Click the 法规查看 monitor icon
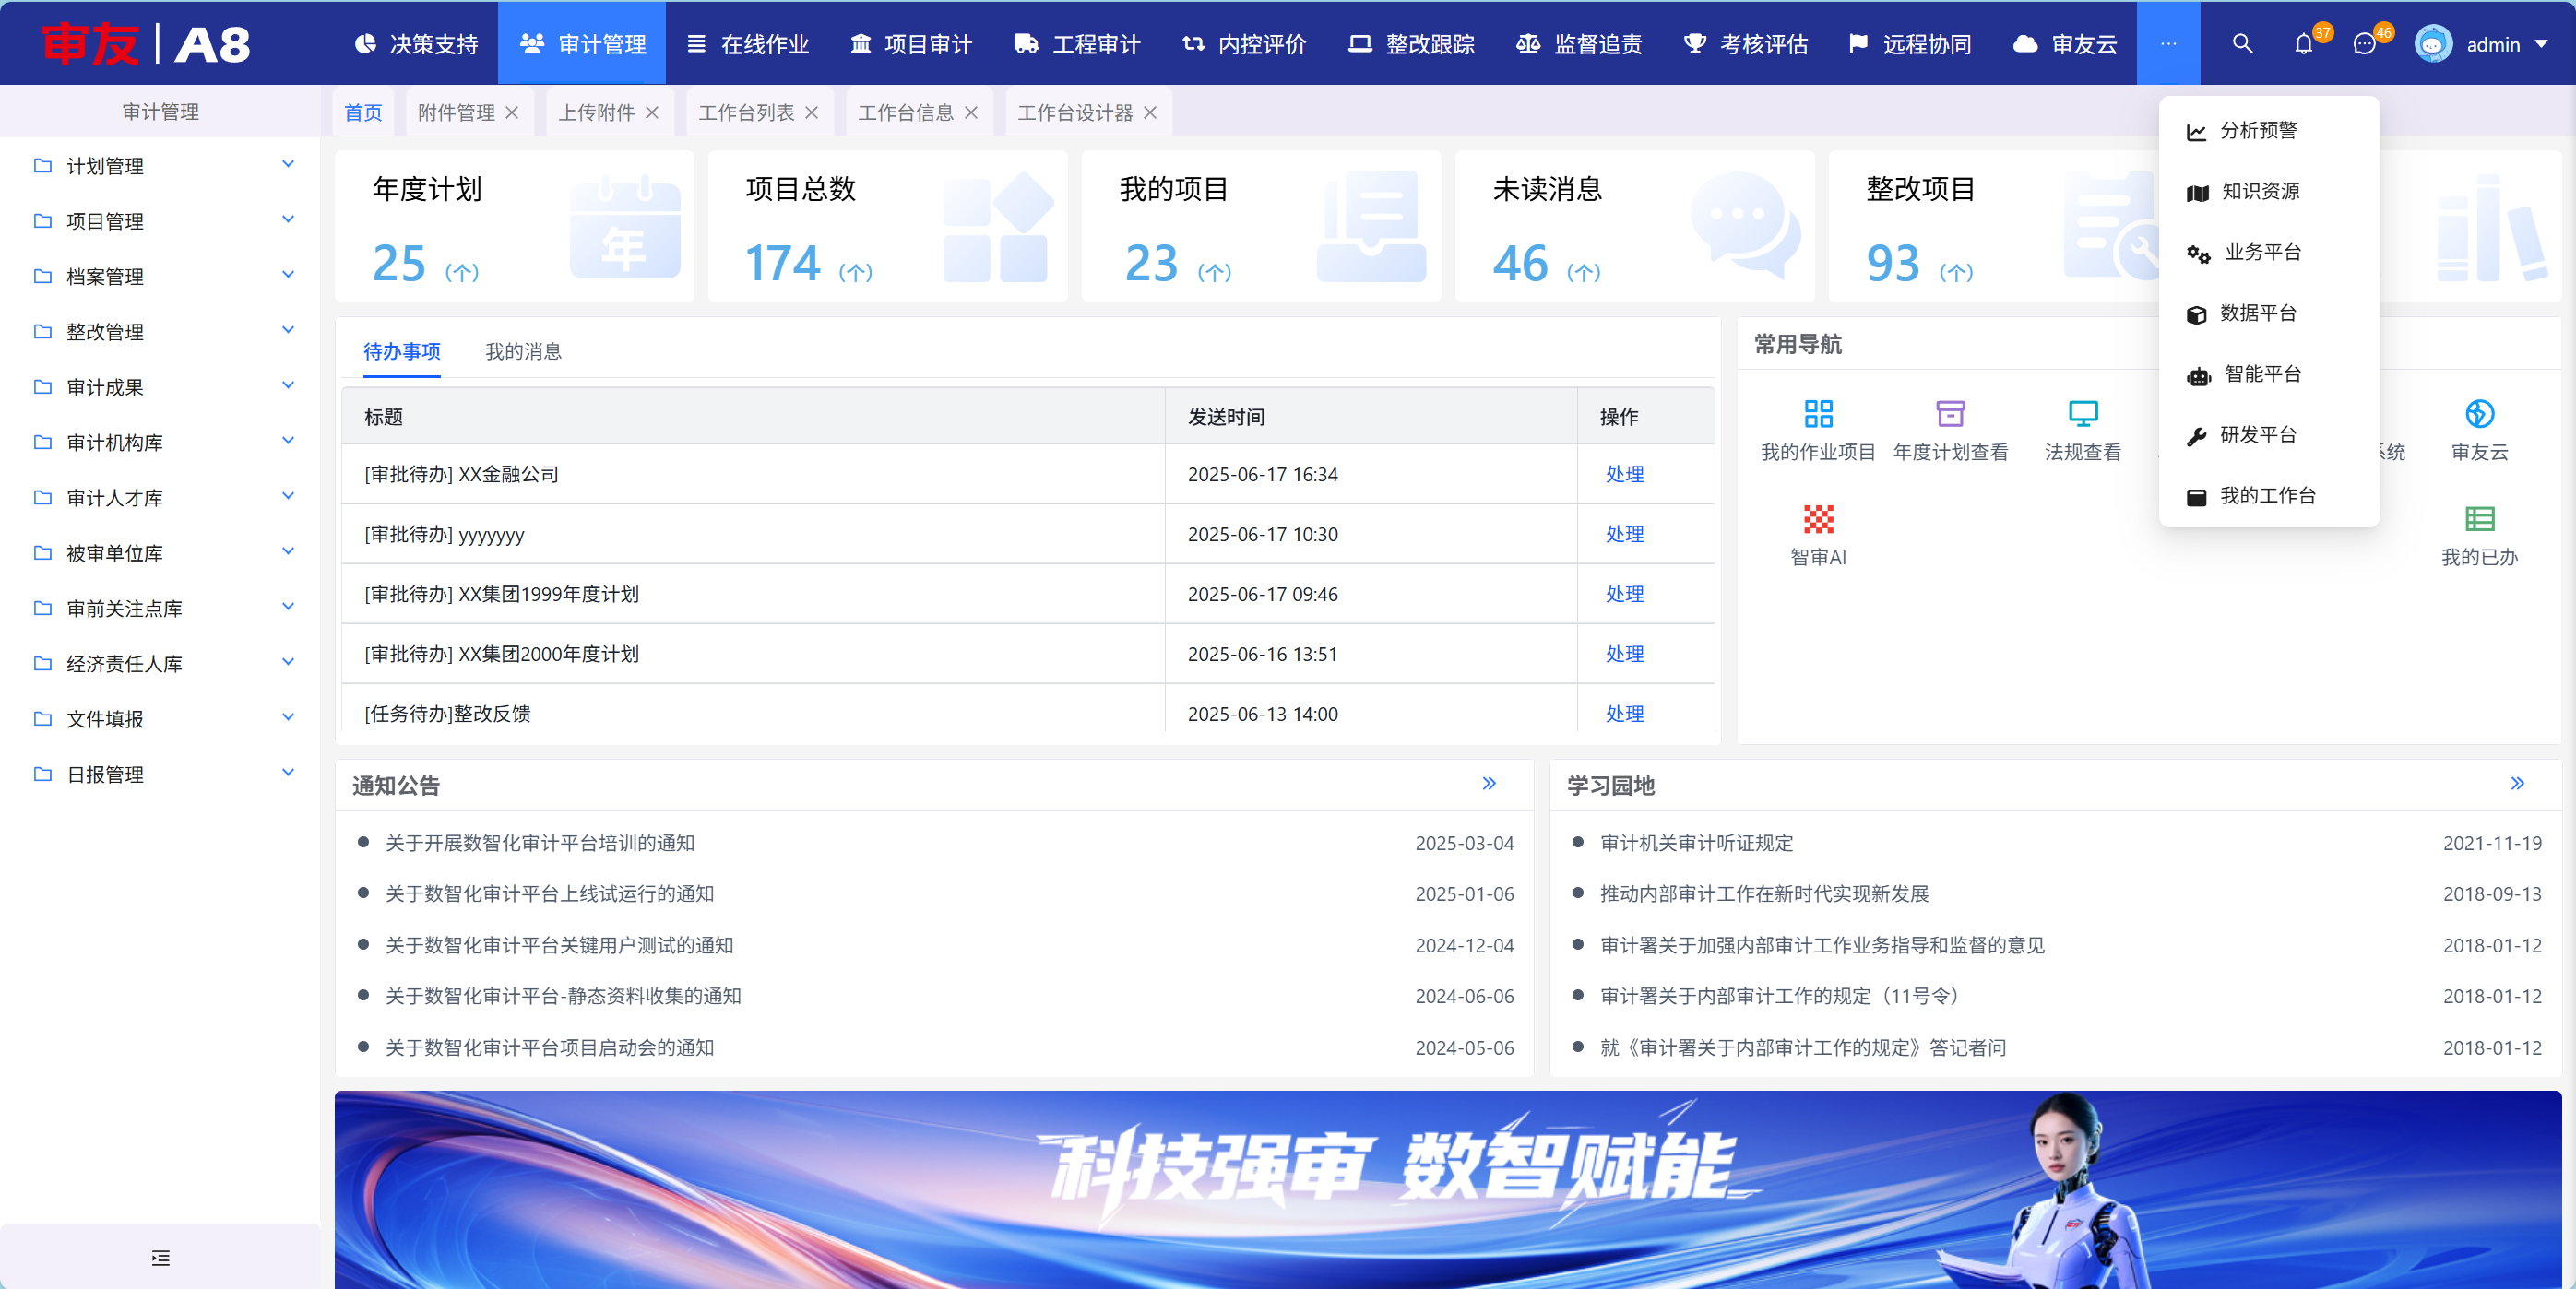The height and width of the screenshot is (1289, 2576). (x=2082, y=414)
